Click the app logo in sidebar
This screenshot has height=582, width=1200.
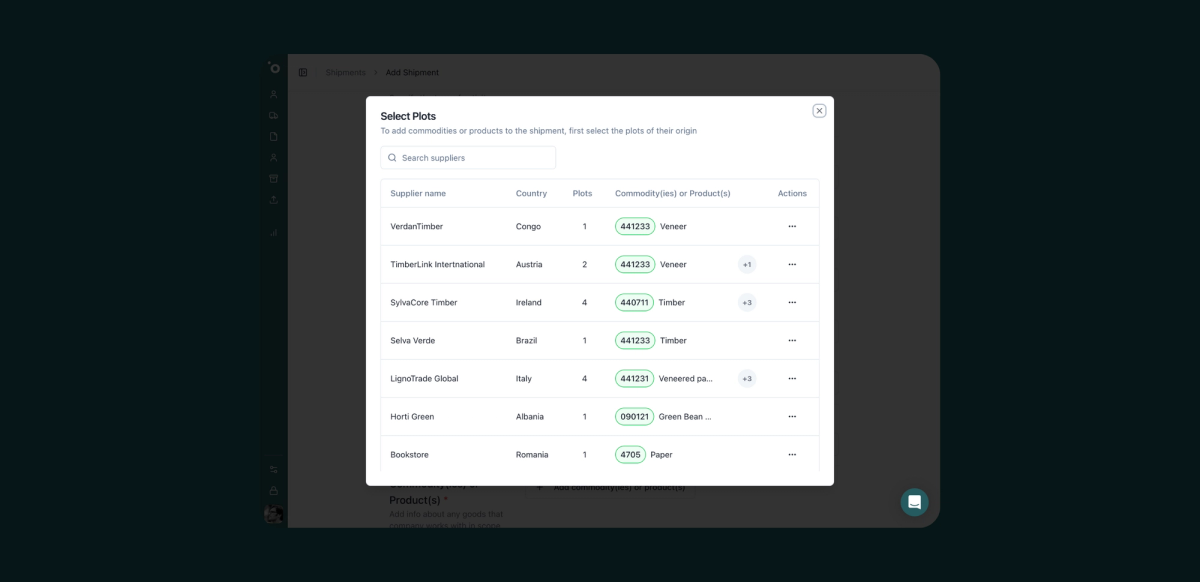coord(274,68)
